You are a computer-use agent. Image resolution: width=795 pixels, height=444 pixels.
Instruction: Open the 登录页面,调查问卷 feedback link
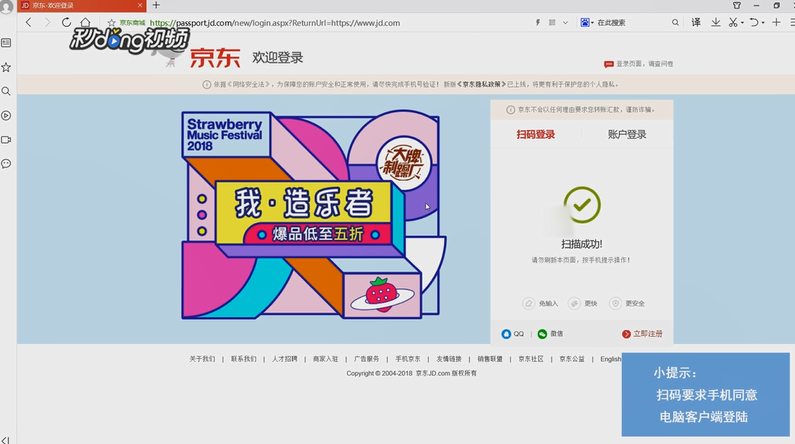[x=639, y=64]
